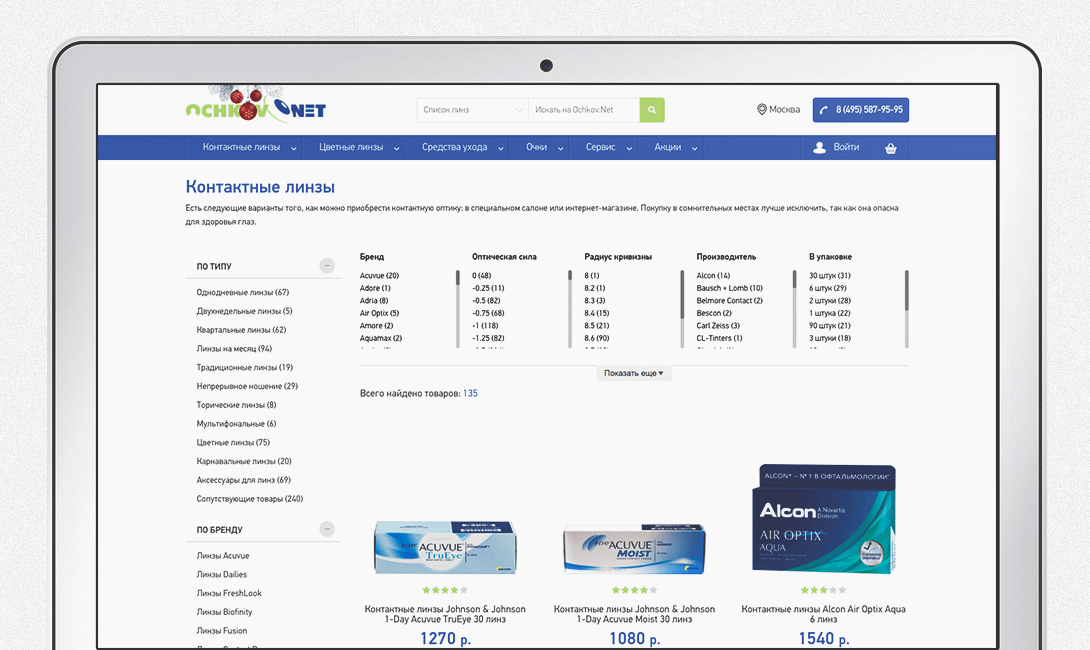Screen dimensions: 1090x650
Task: Collapse the ПО ТИПУ section
Action: tap(327, 266)
